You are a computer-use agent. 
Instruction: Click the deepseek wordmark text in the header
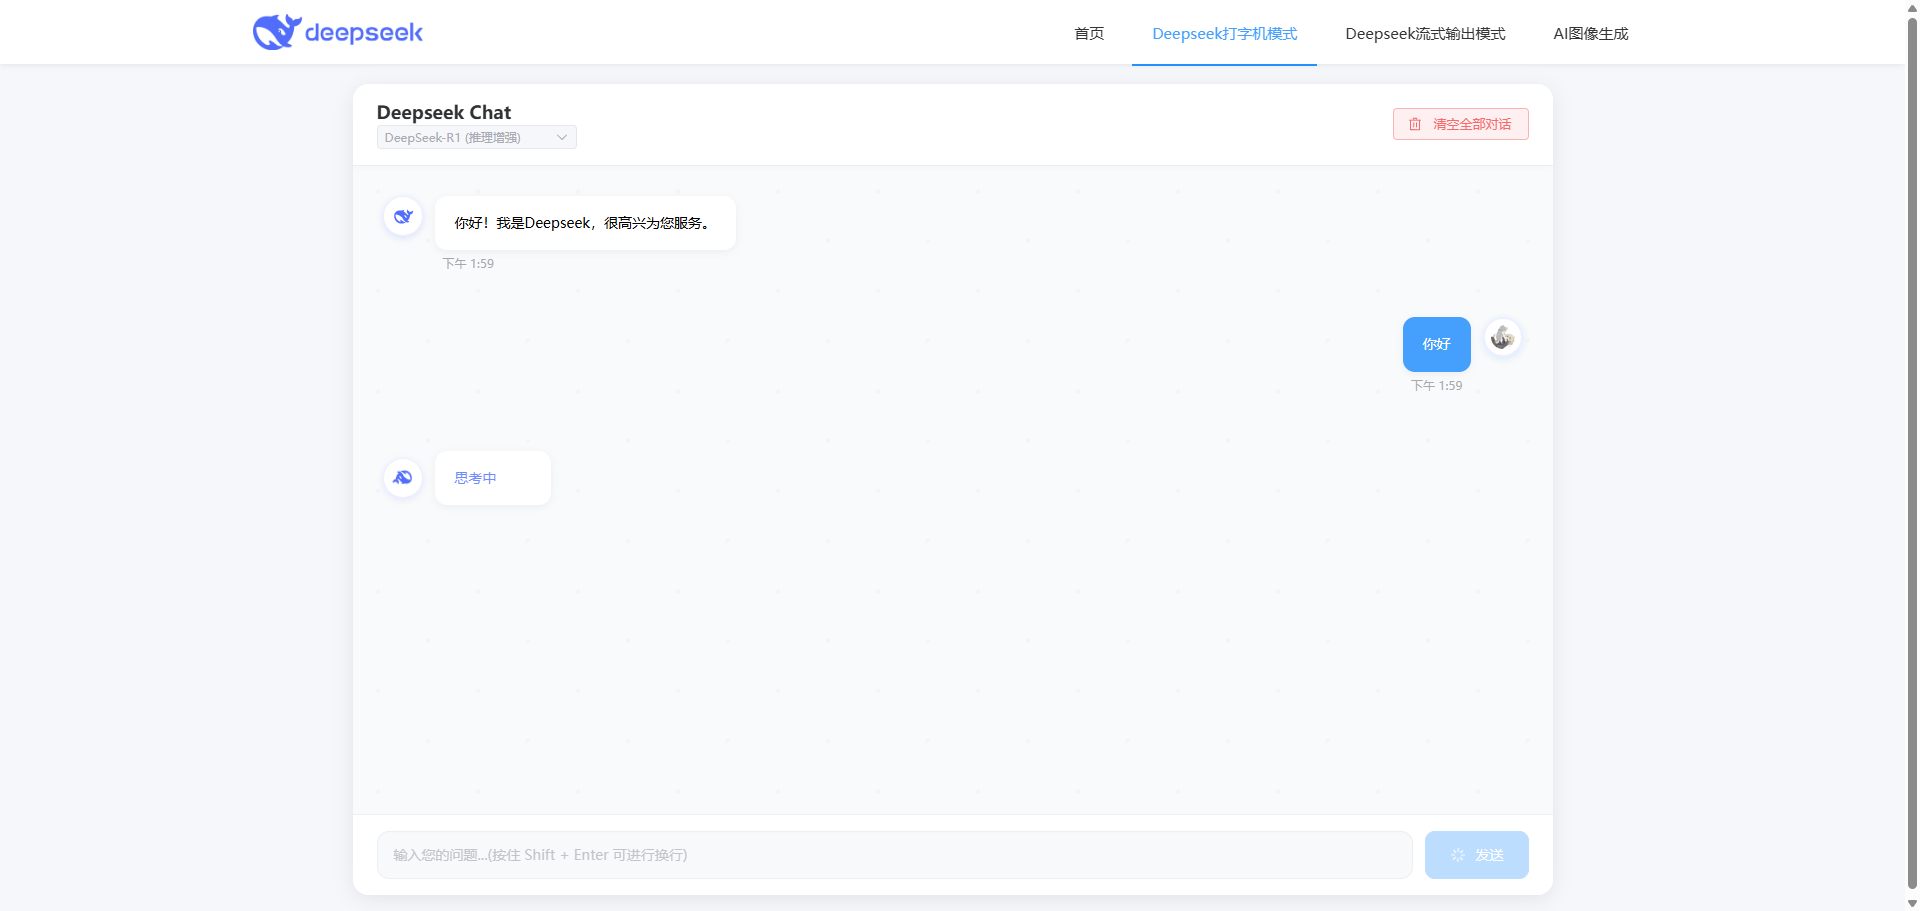(x=364, y=33)
